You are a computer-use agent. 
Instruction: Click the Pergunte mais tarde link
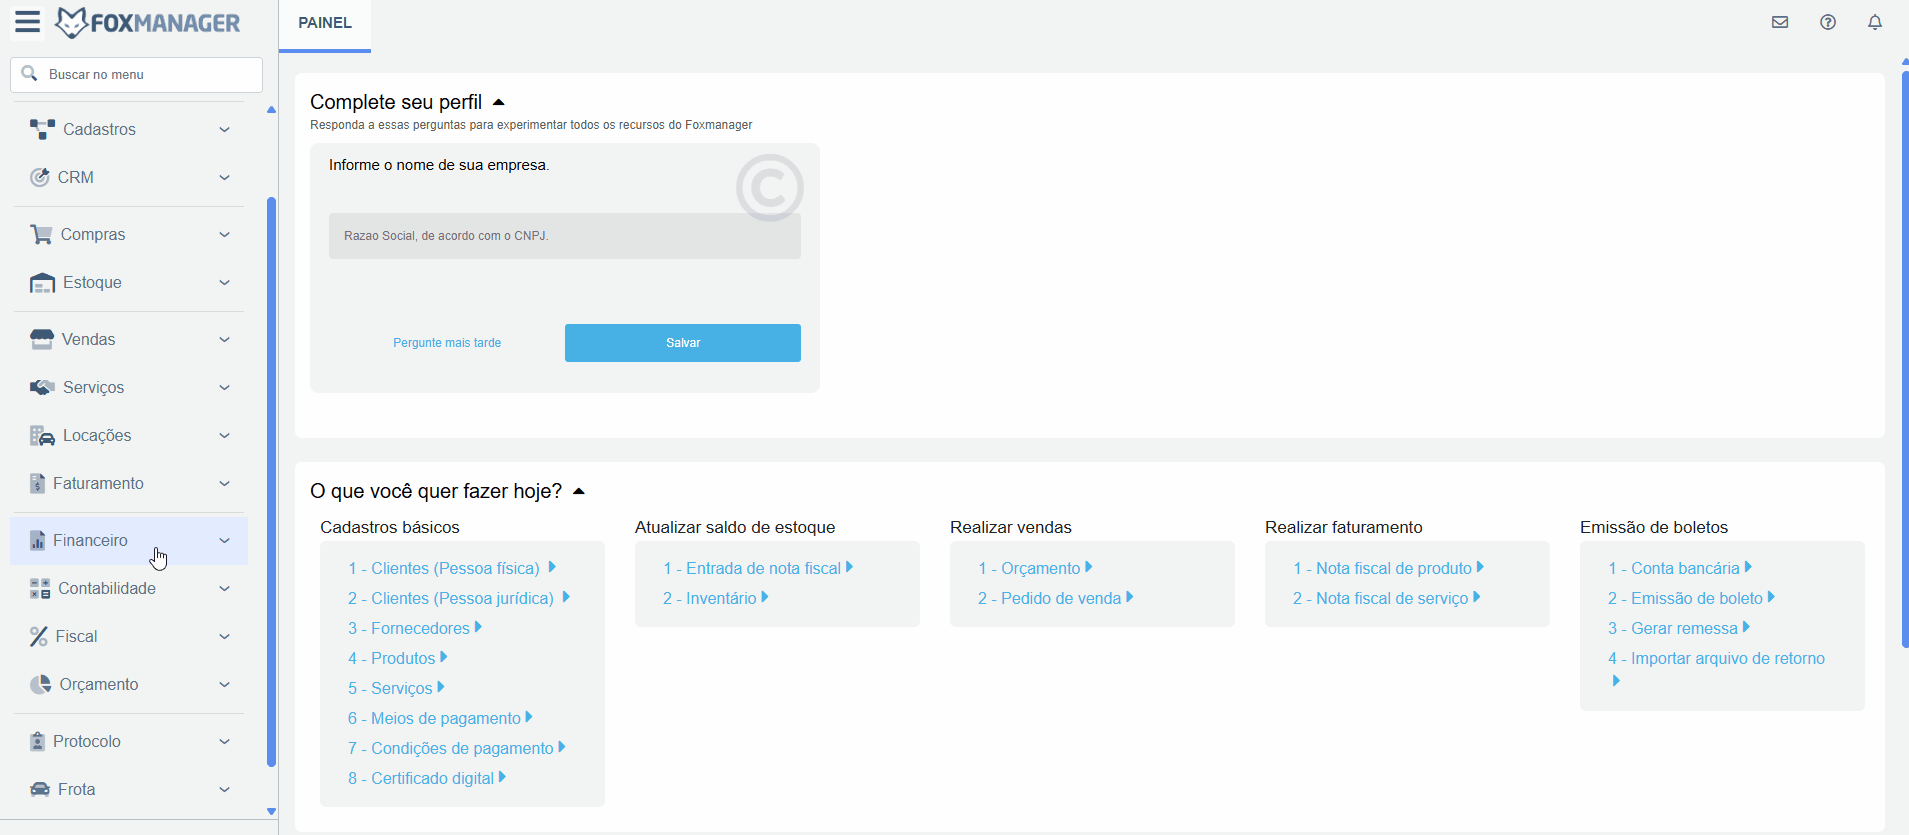point(447,343)
